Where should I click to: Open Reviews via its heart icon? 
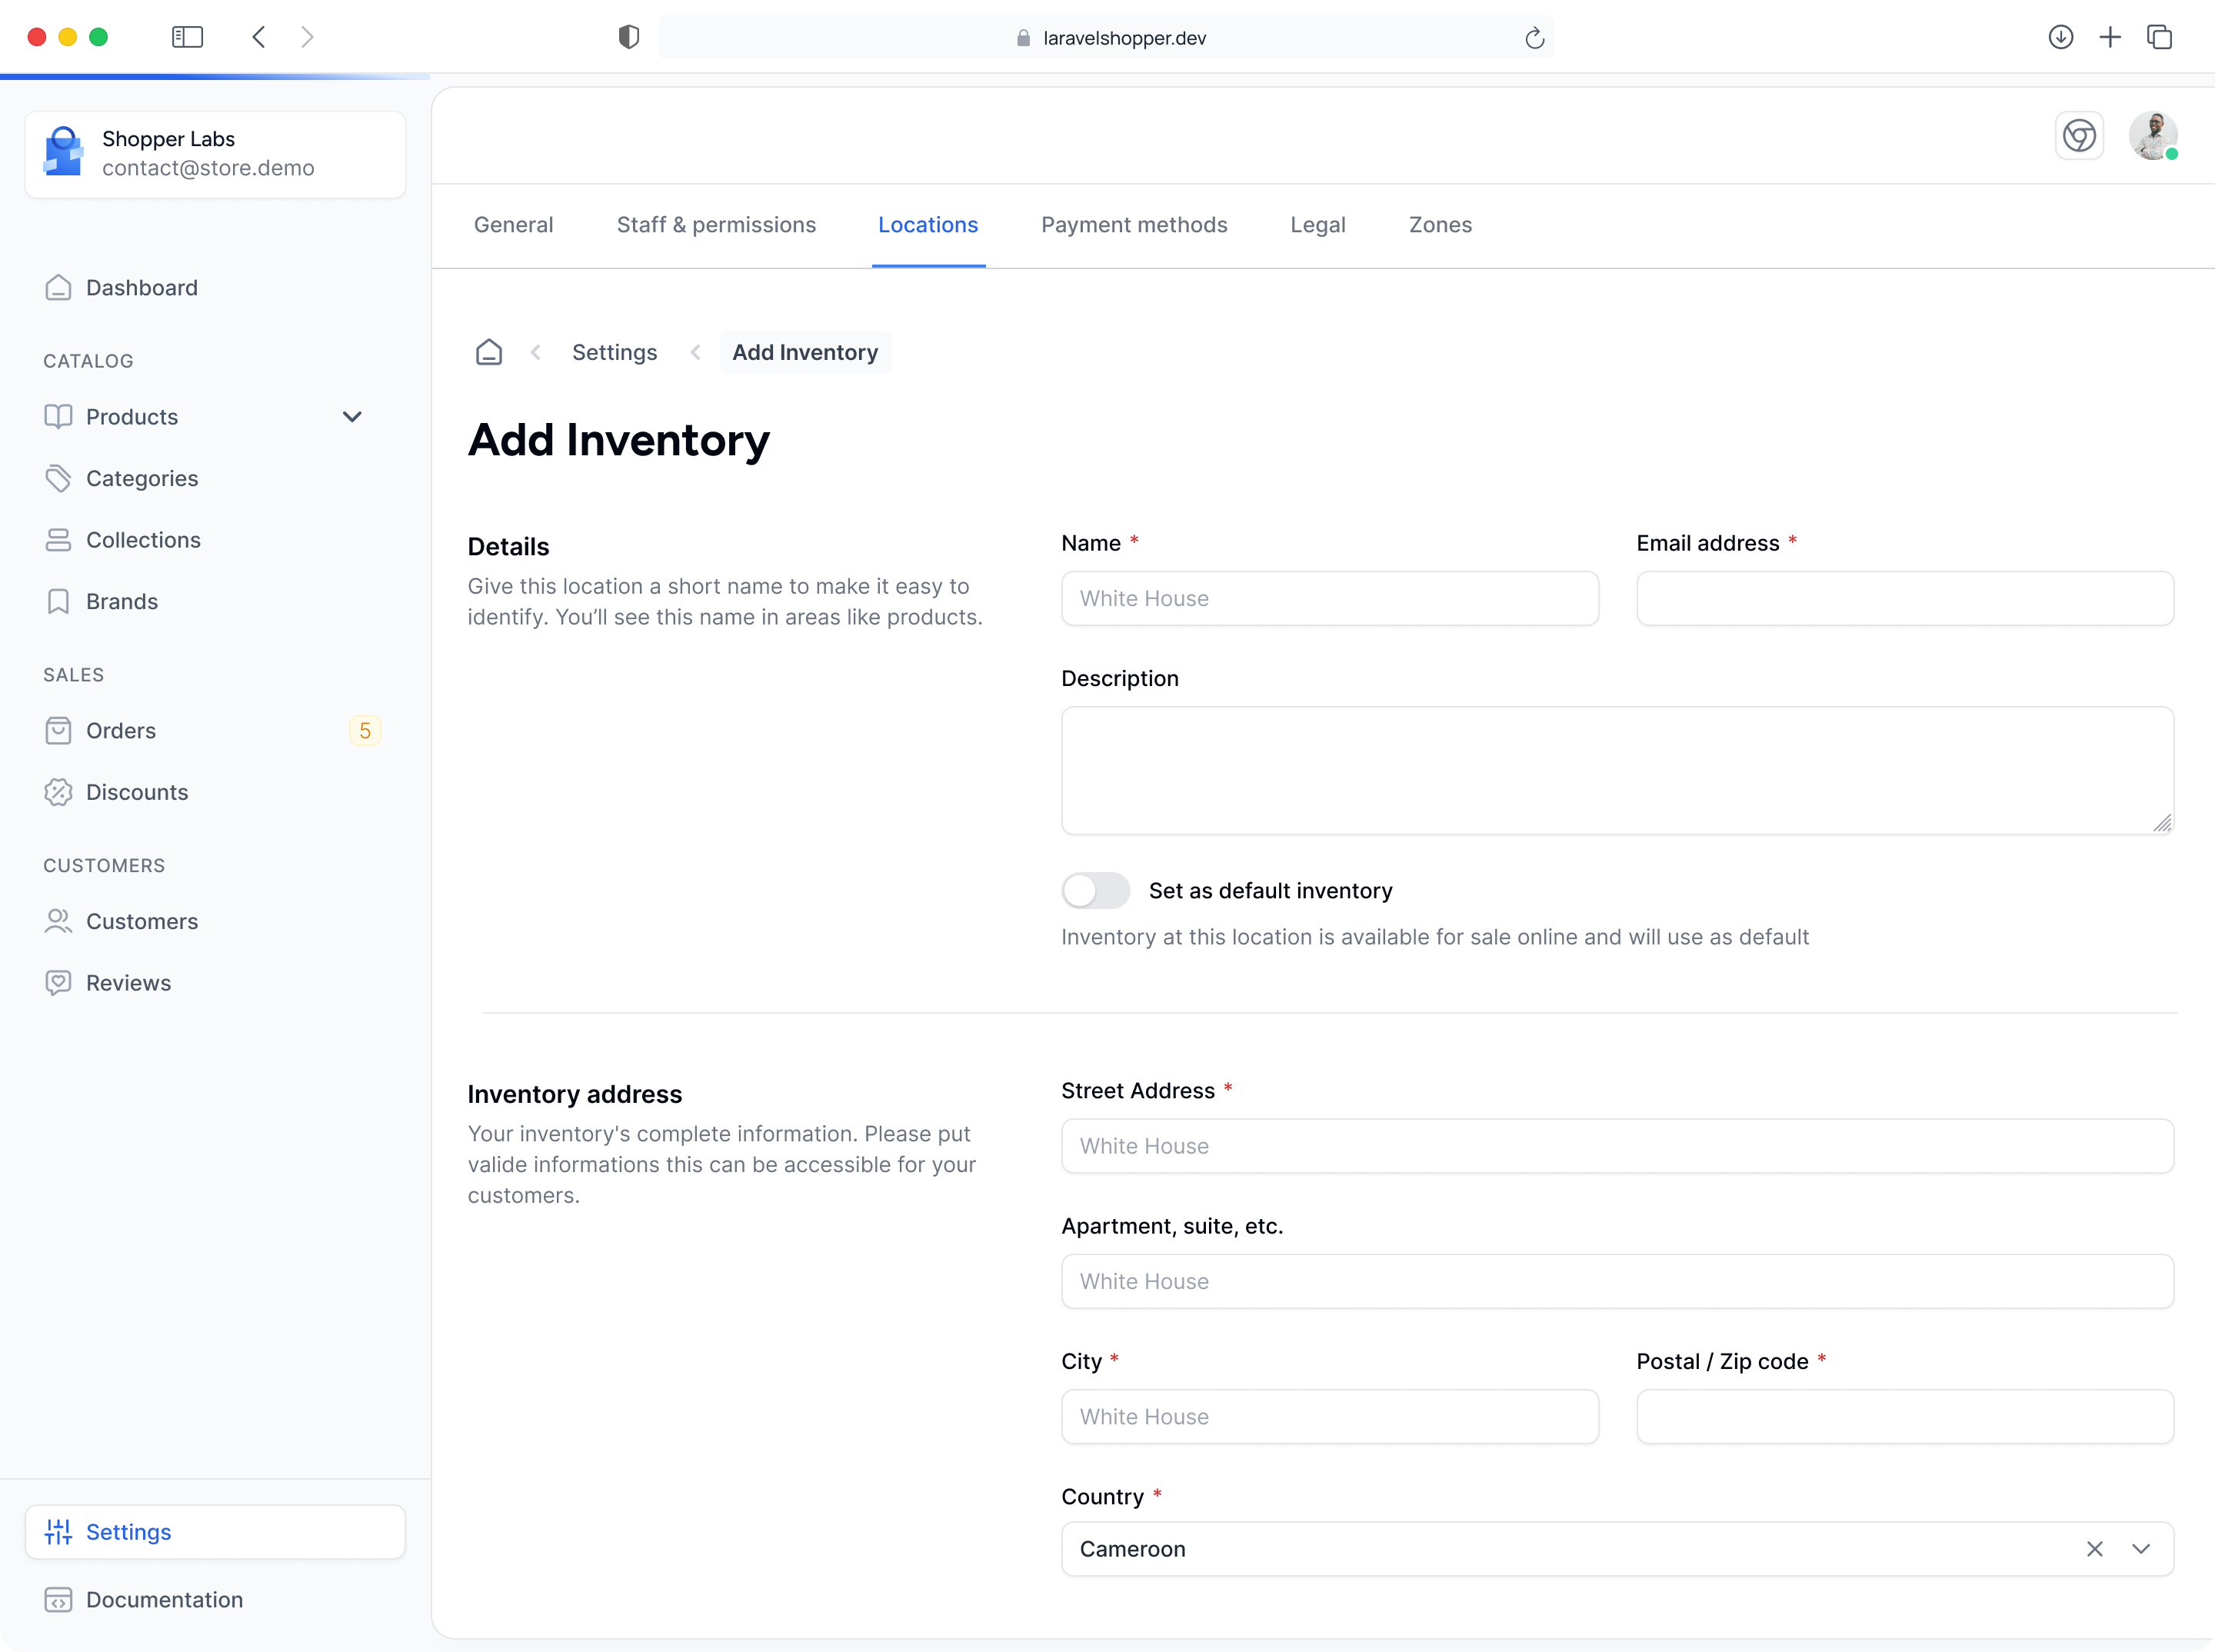coord(58,983)
